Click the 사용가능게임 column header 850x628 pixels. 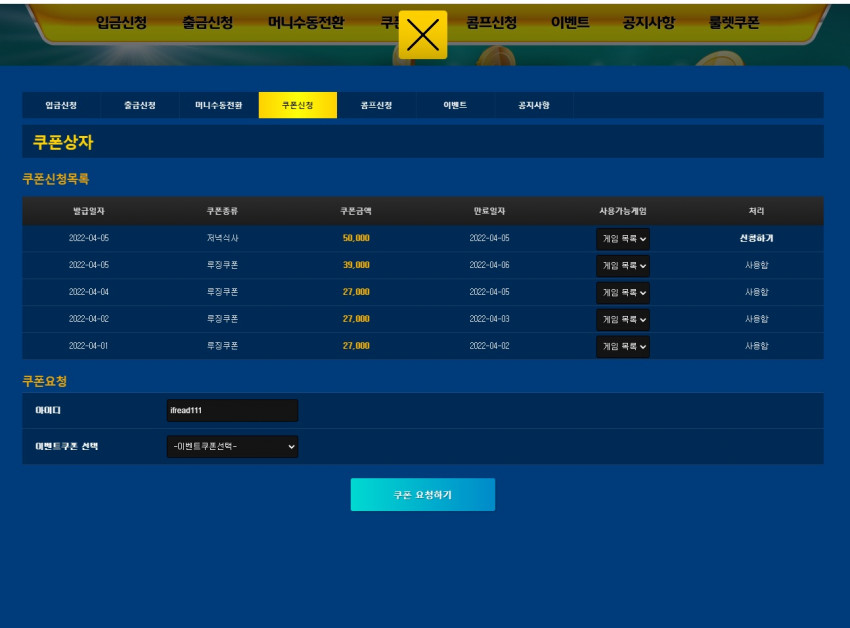(623, 211)
